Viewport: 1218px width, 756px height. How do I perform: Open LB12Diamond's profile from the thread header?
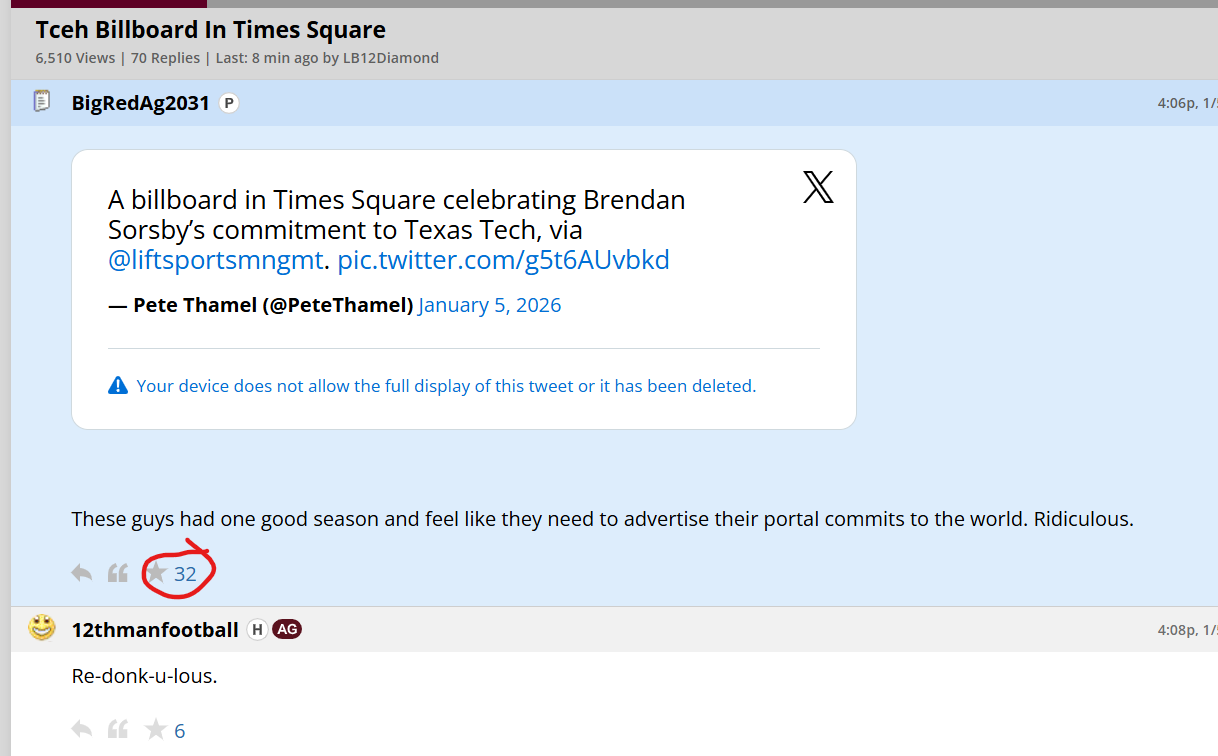pyautogui.click(x=390, y=58)
